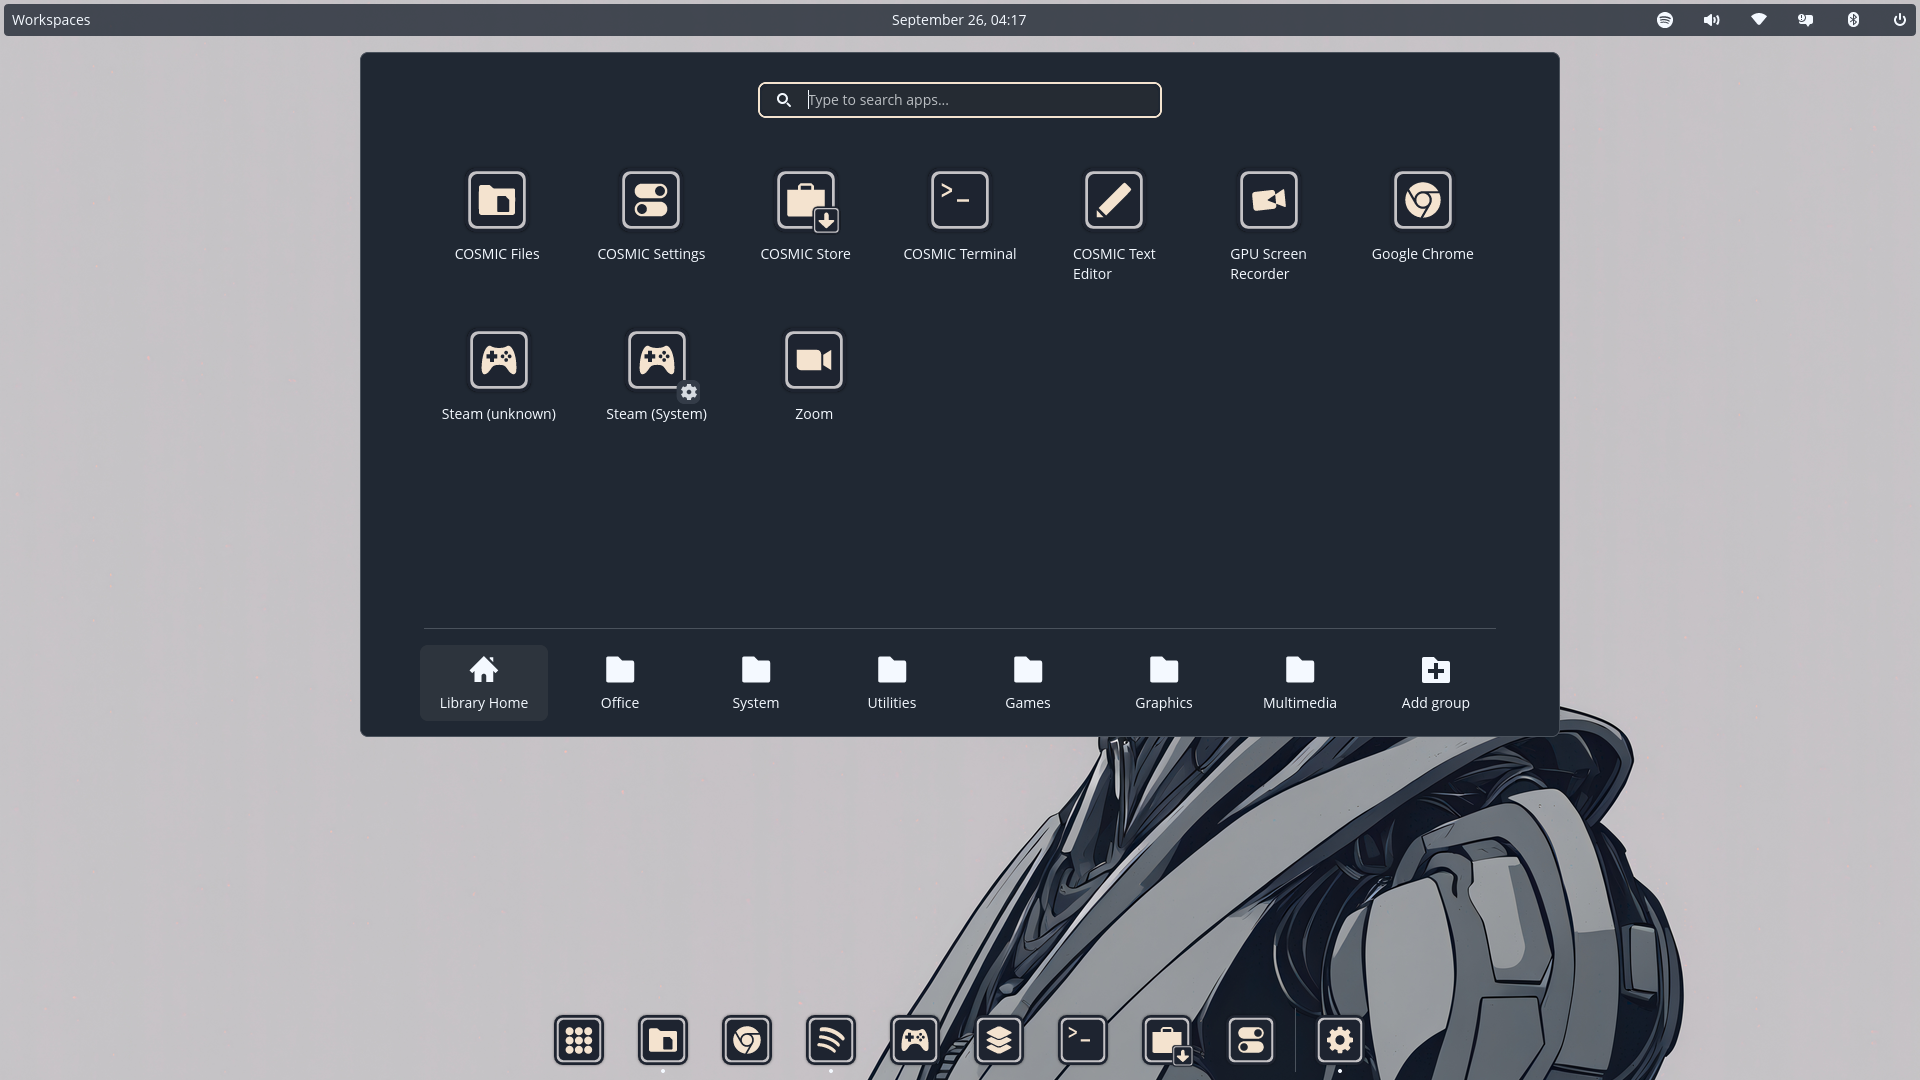Open Spotify from the dock
The image size is (1920, 1080).
pyautogui.click(x=831, y=1041)
